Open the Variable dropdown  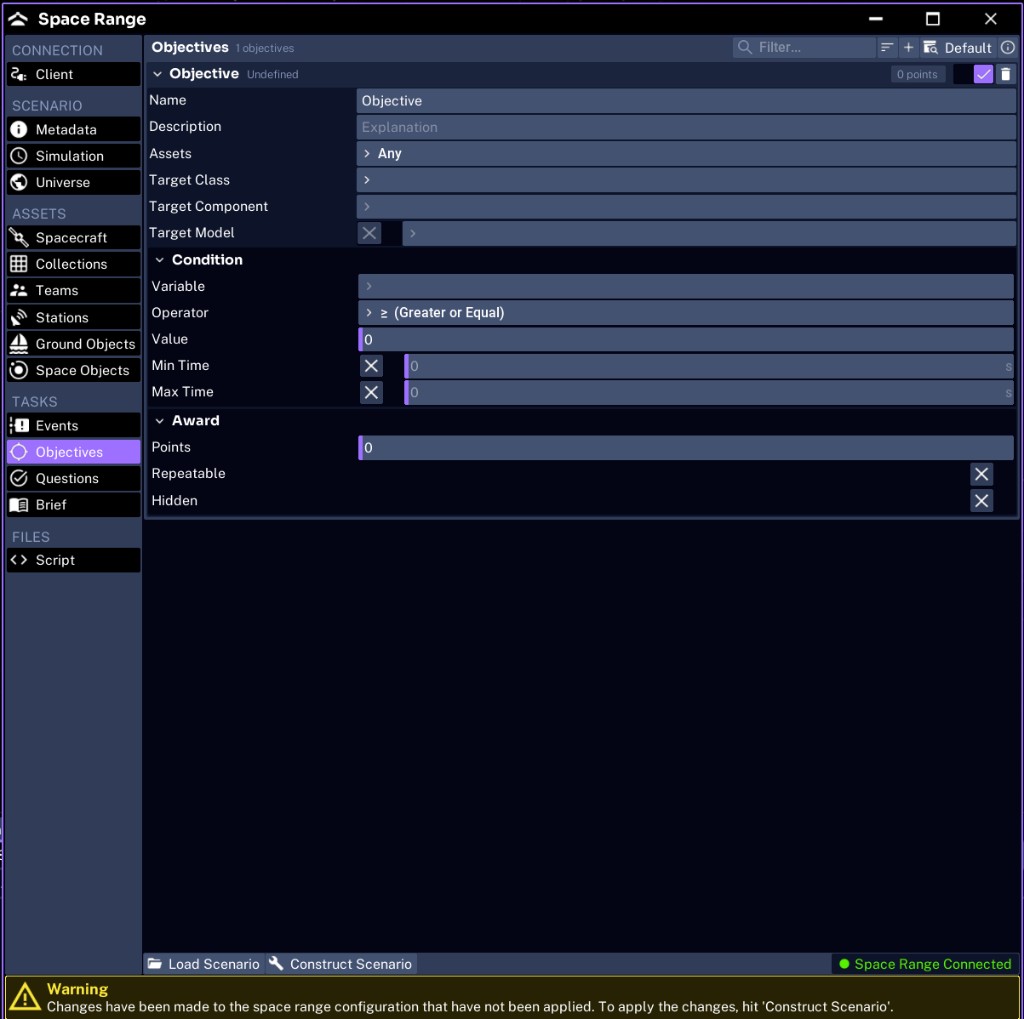[686, 286]
